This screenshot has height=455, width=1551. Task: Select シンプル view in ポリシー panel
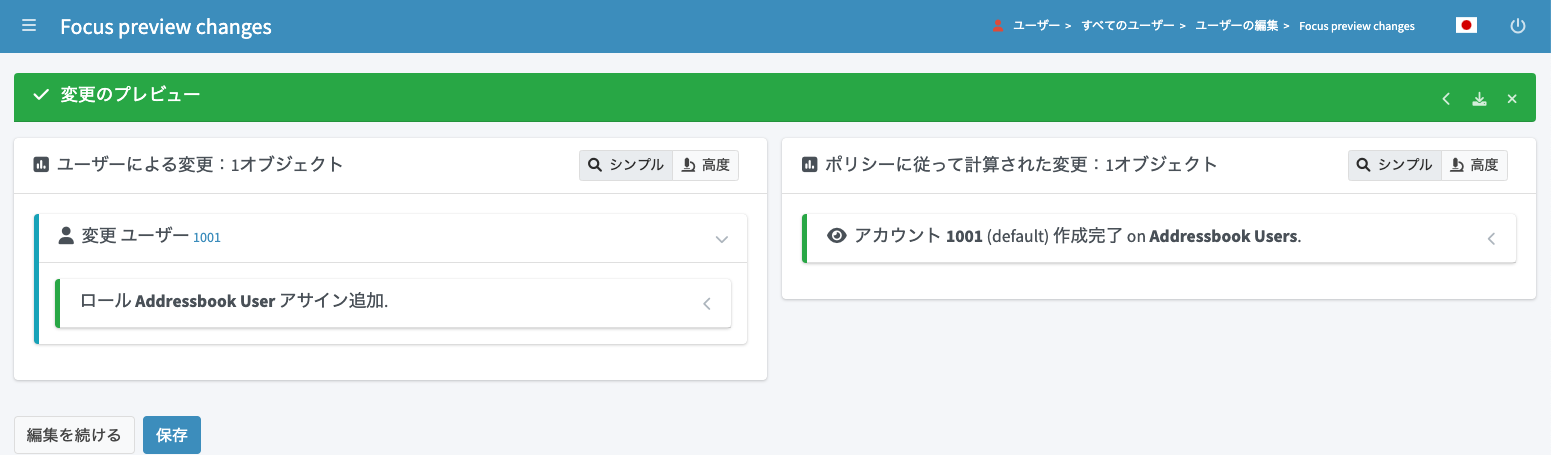point(1394,165)
